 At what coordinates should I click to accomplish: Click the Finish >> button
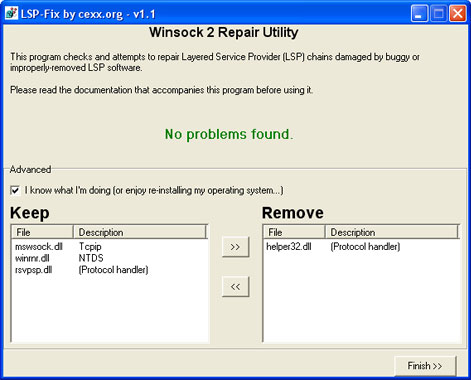tap(425, 366)
